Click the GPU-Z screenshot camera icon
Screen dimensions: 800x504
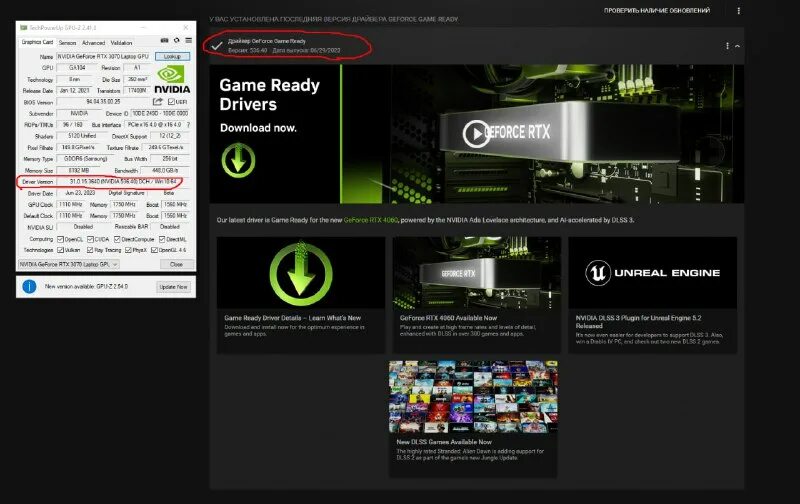(x=164, y=40)
